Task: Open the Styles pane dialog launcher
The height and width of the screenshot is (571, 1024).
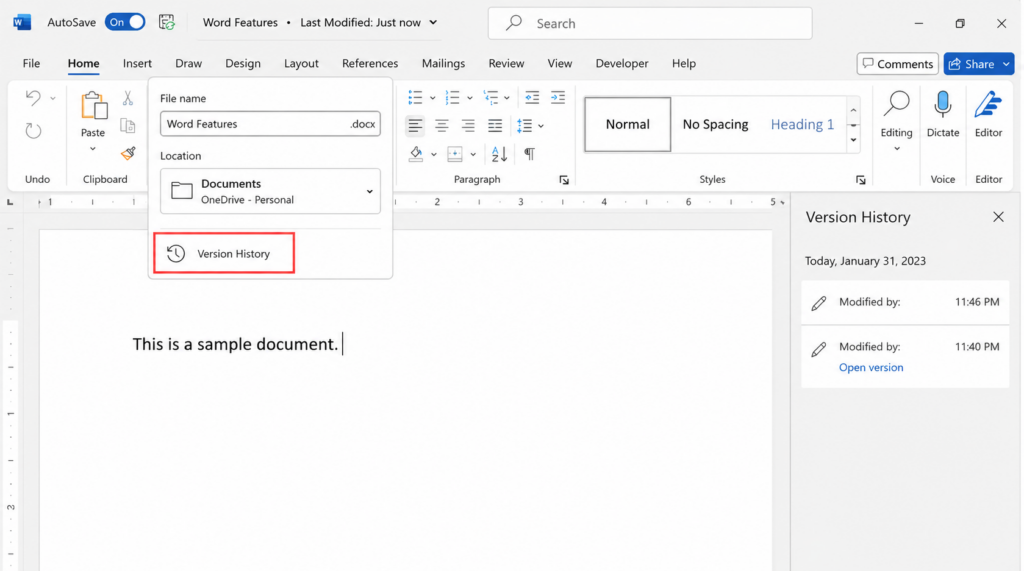Action: 861,180
